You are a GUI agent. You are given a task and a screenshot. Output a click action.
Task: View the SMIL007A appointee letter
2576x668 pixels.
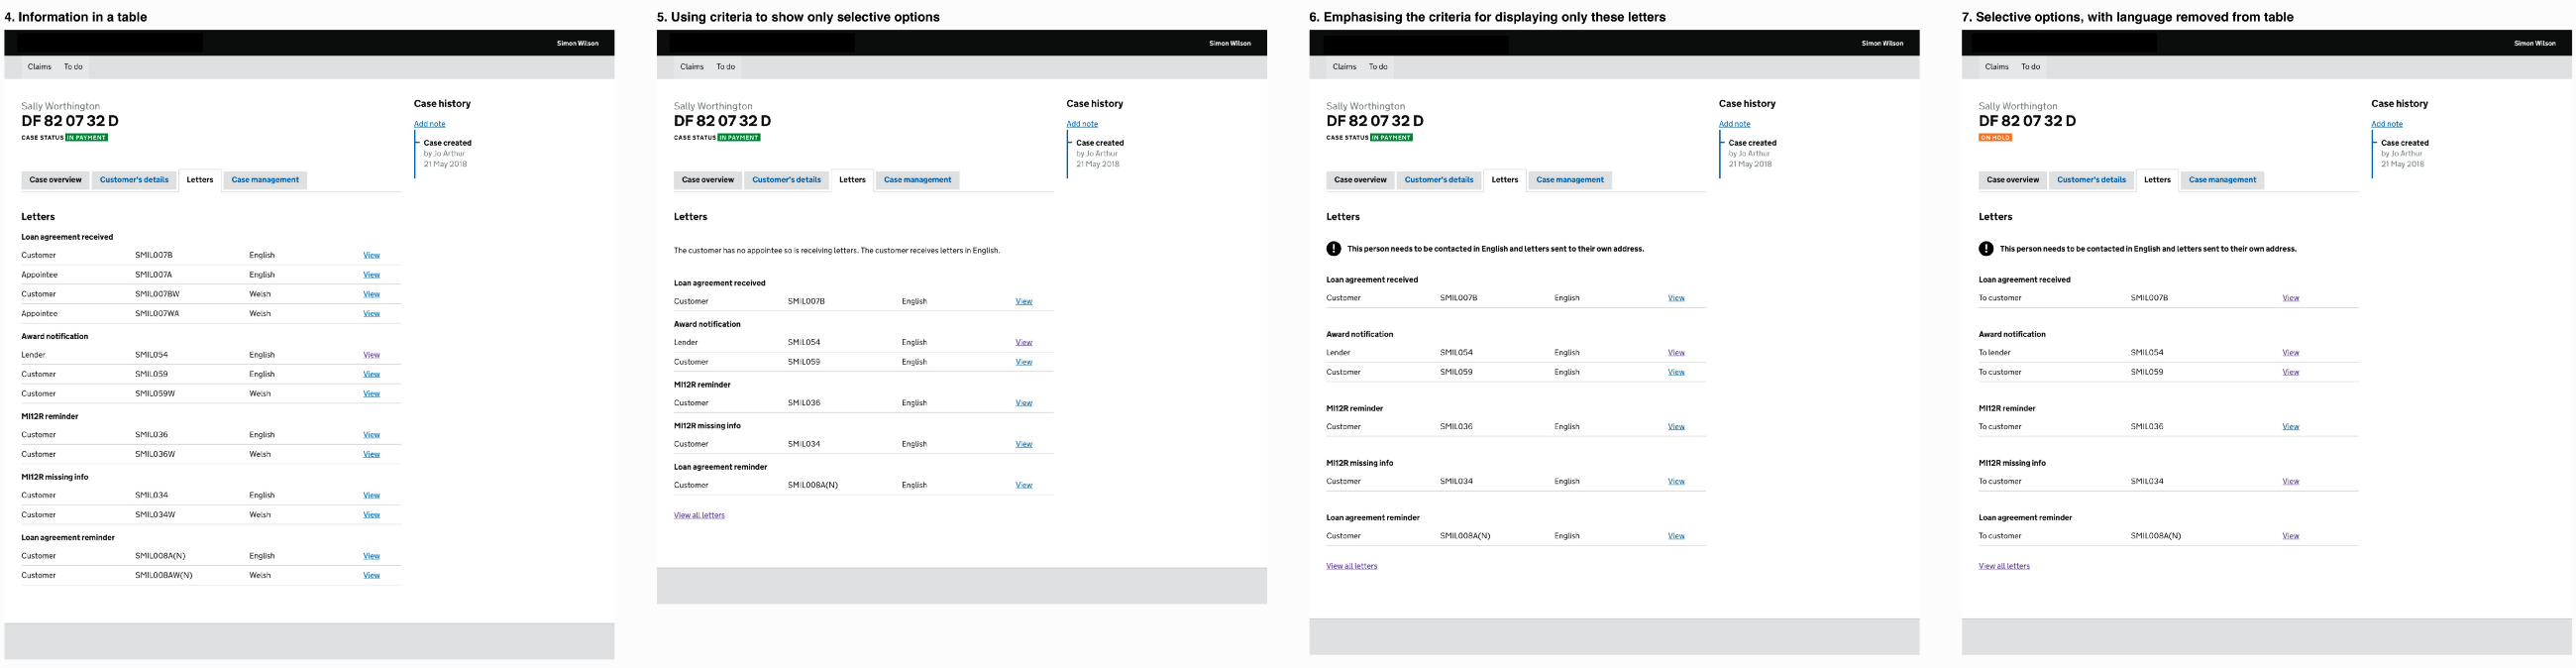pyautogui.click(x=371, y=275)
